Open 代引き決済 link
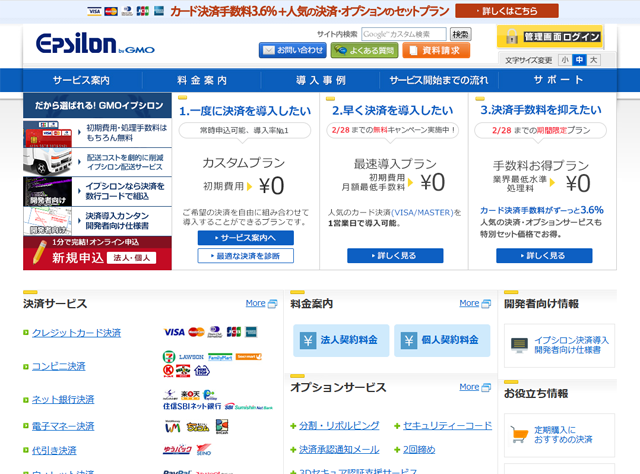This screenshot has width=640, height=474. tap(54, 450)
